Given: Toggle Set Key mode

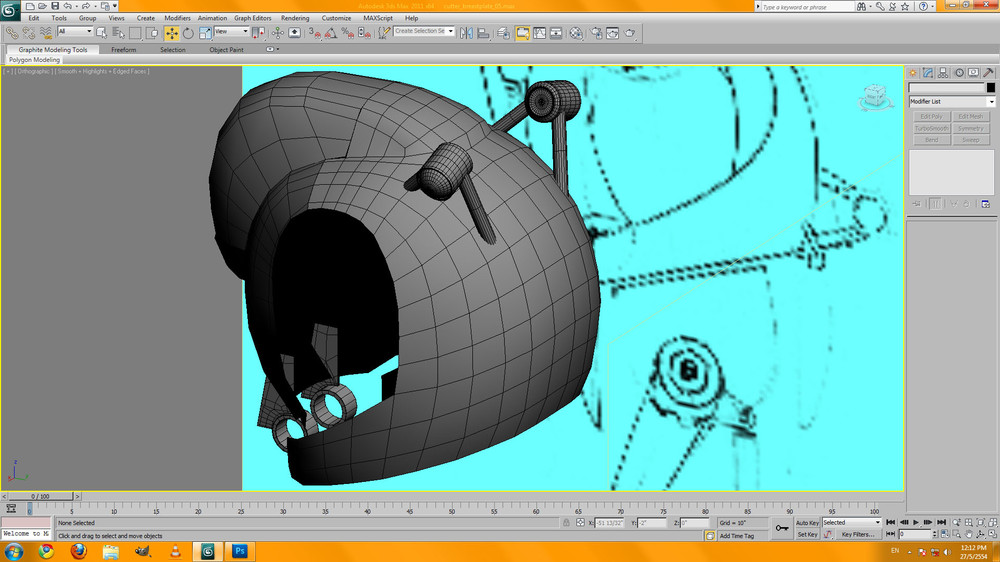Looking at the screenshot, I should 807,535.
